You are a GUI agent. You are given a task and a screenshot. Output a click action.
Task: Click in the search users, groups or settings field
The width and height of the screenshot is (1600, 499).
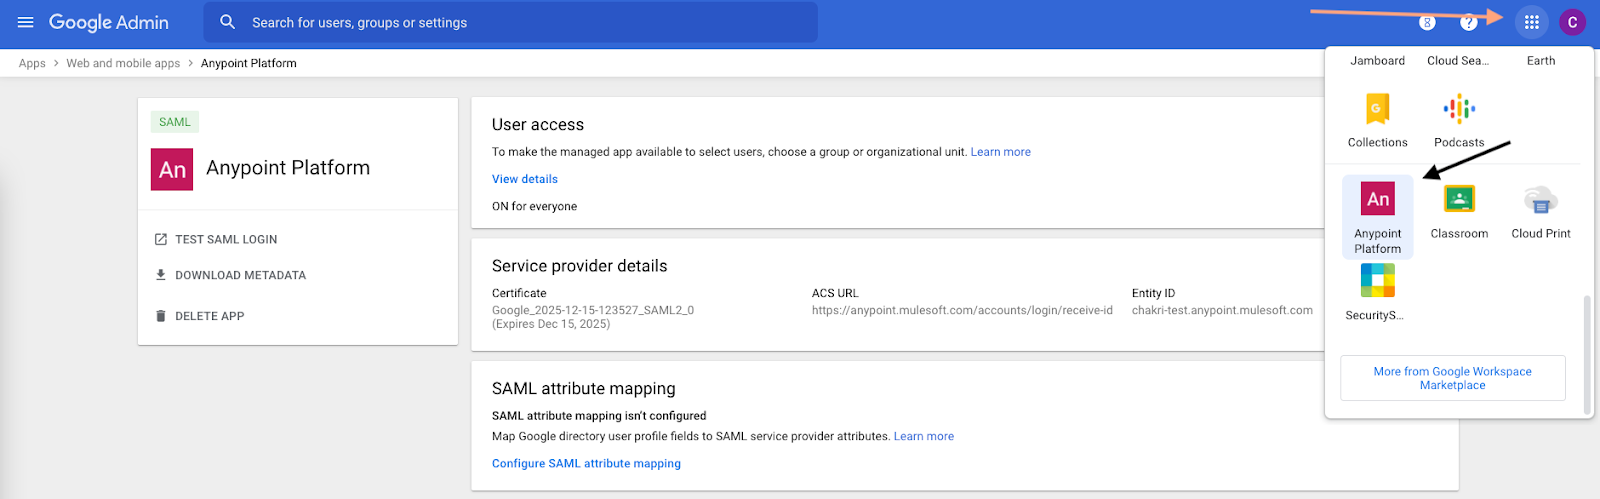click(510, 22)
